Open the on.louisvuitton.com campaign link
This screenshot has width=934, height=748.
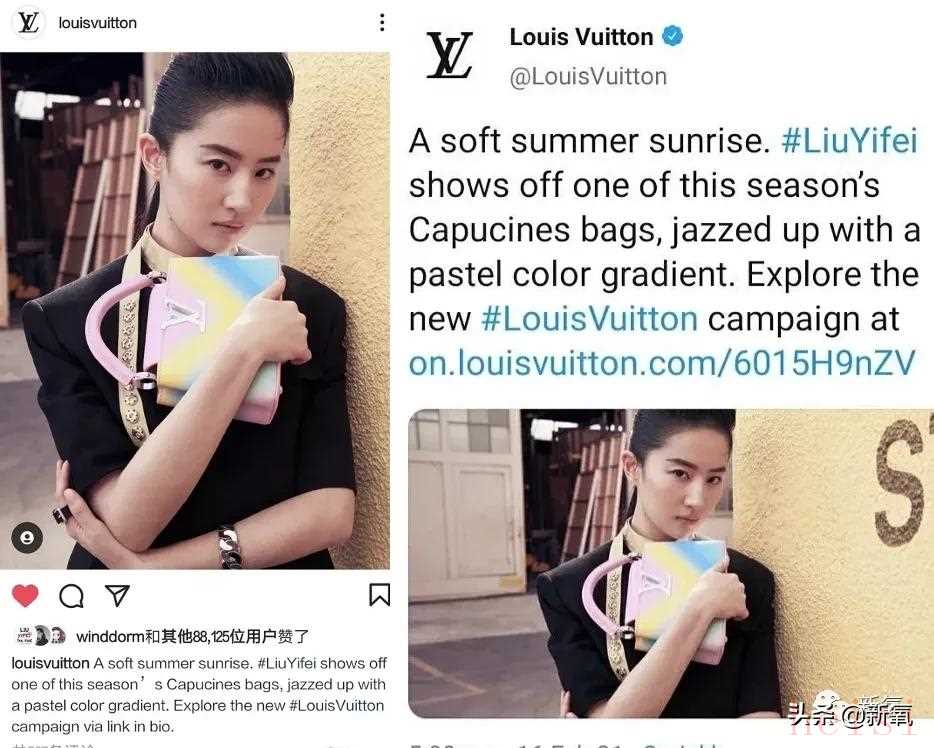coord(662,363)
